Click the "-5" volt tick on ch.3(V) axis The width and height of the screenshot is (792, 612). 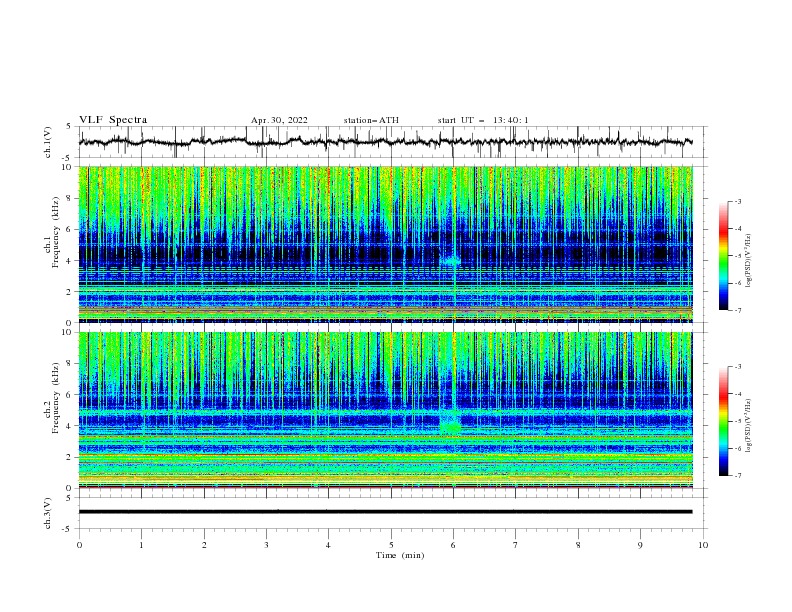[x=68, y=529]
